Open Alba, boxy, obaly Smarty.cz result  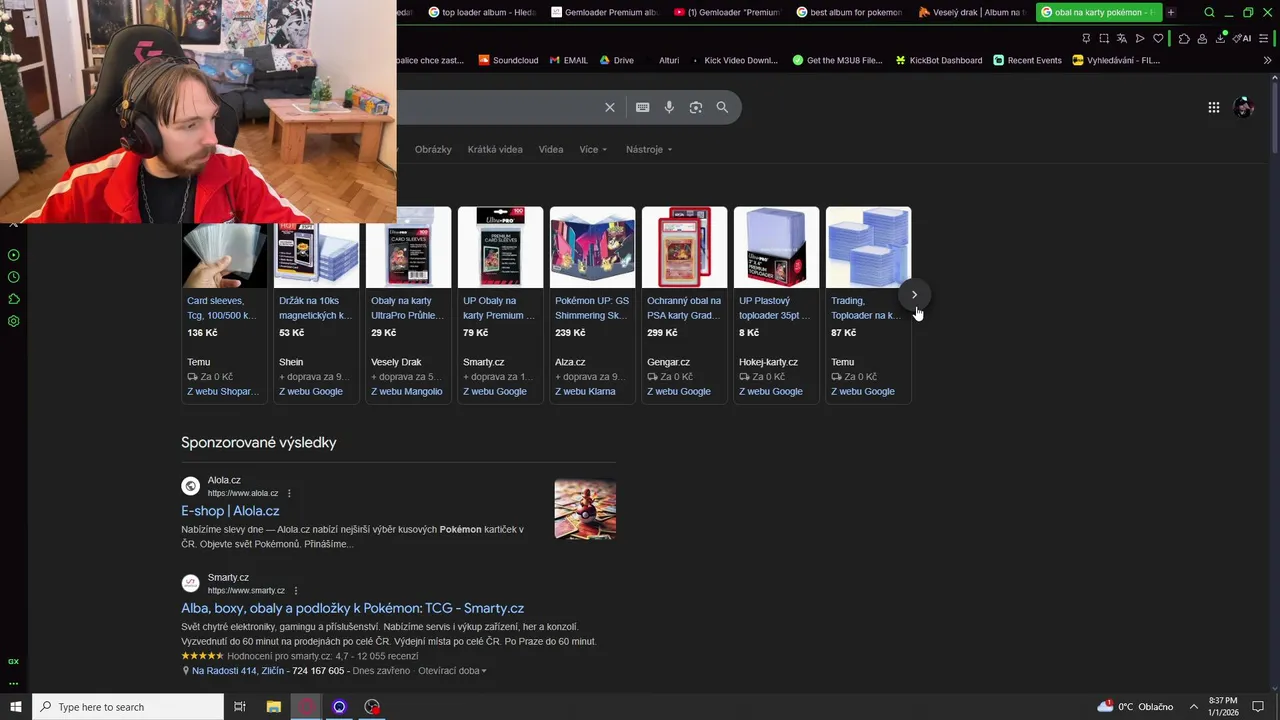click(352, 608)
